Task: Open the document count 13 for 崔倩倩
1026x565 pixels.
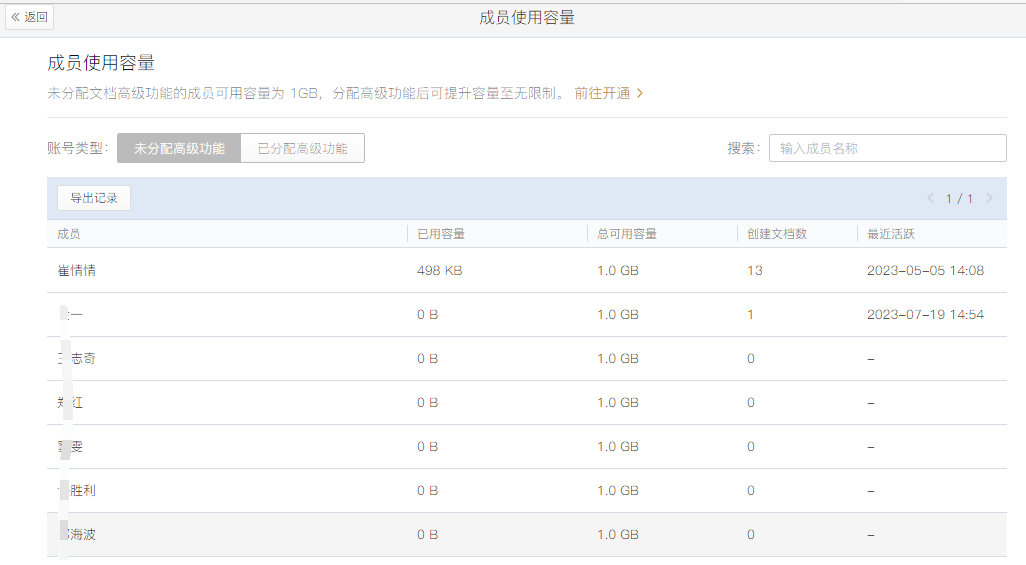Action: [754, 271]
